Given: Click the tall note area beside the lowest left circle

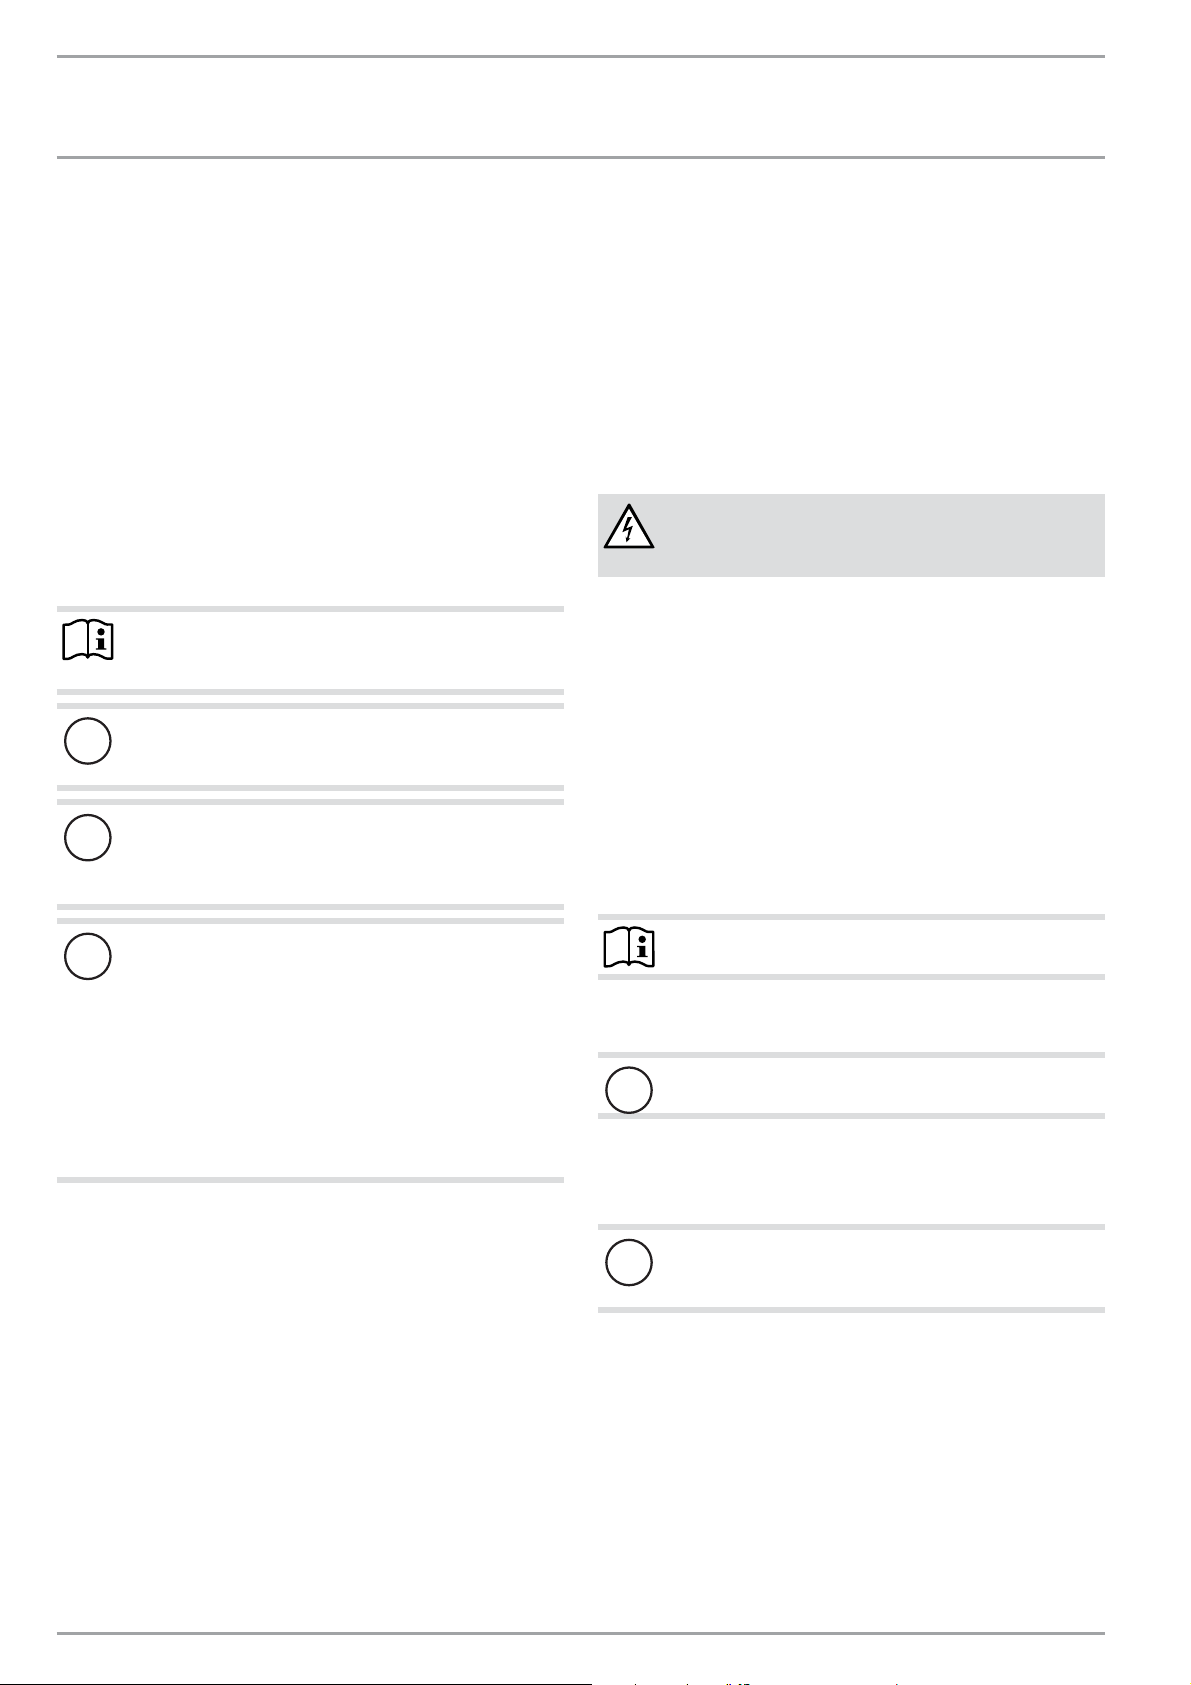Looking at the screenshot, I should tap(340, 1050).
